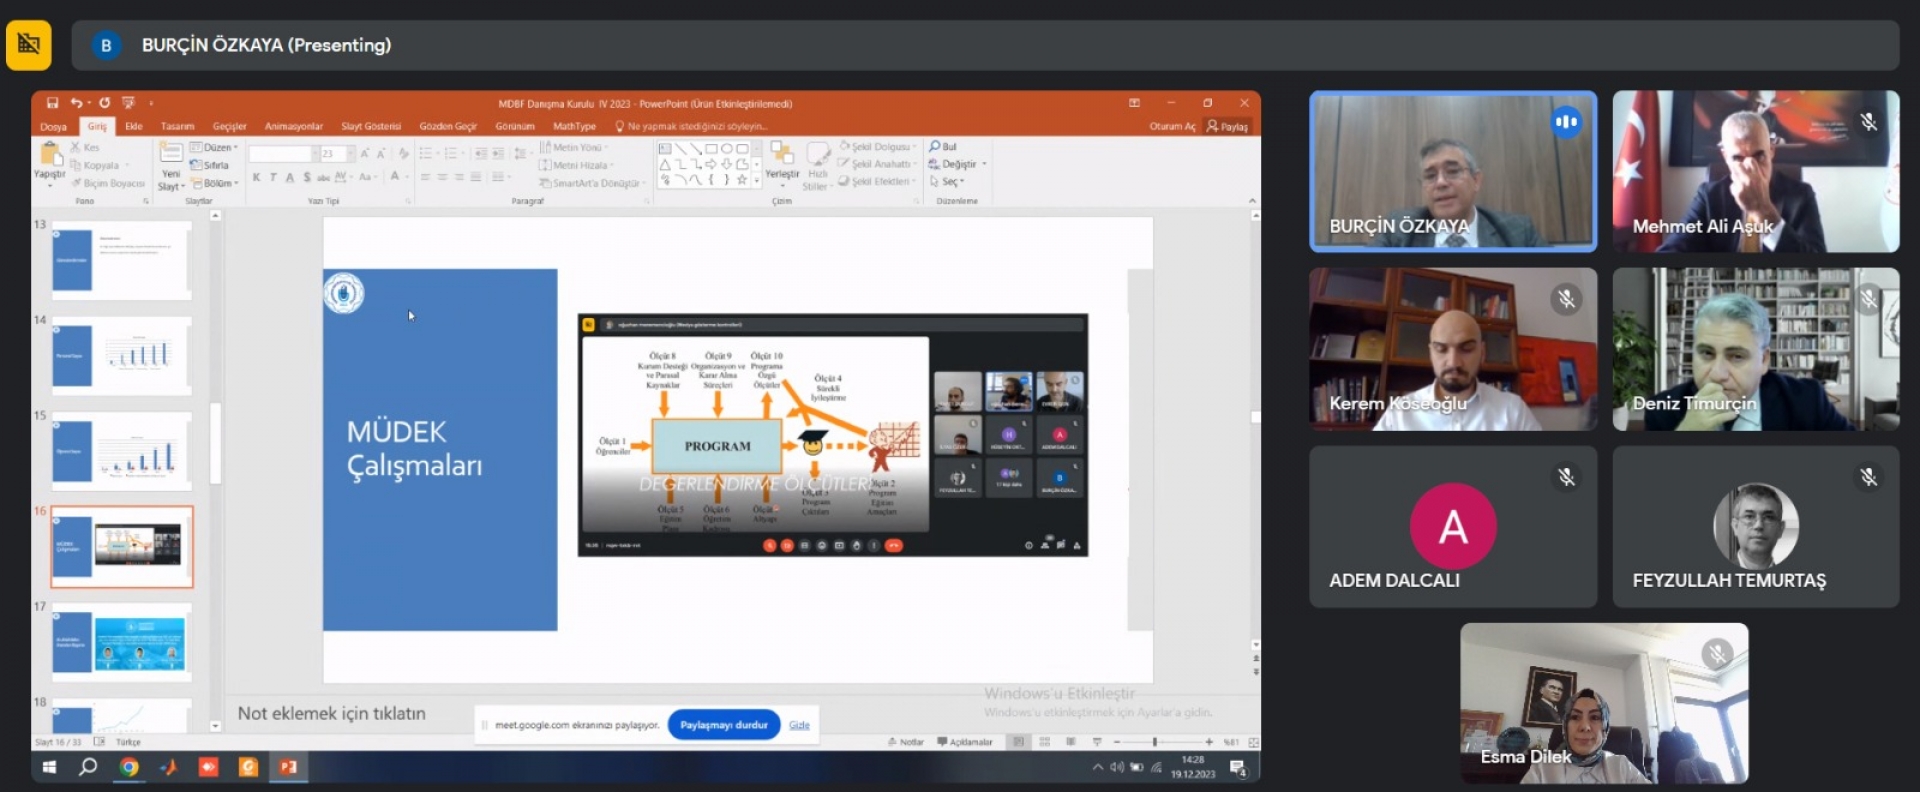
Task: Toggle the Açıklamalar comments pane
Action: (x=964, y=742)
